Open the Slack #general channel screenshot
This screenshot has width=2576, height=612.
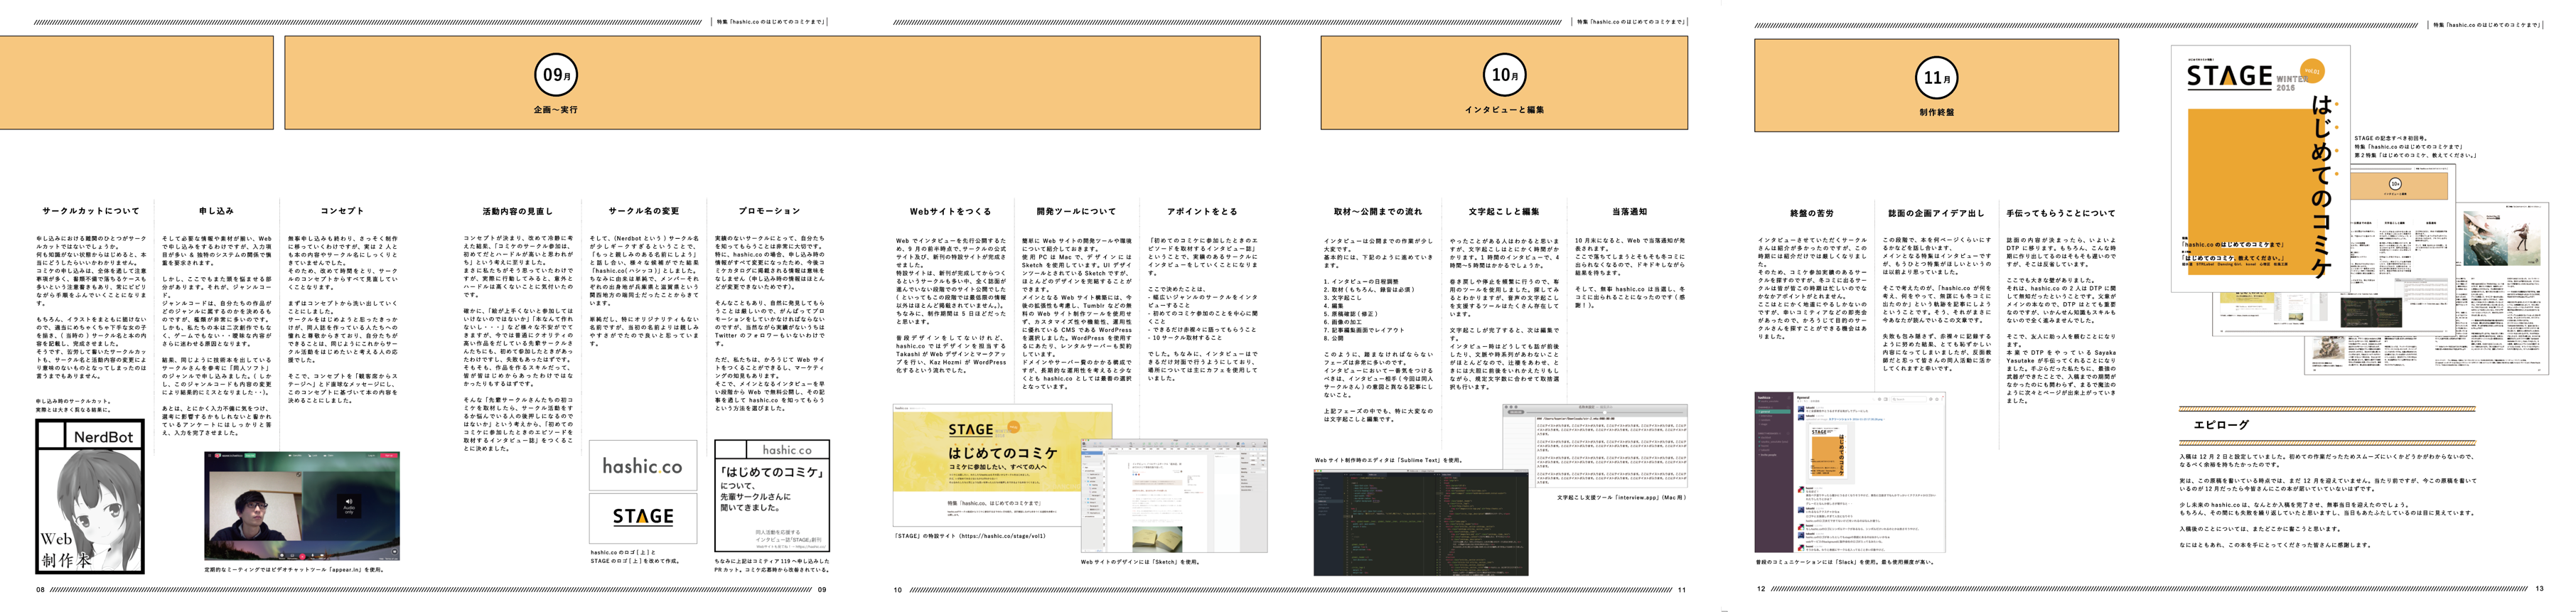(x=1850, y=472)
